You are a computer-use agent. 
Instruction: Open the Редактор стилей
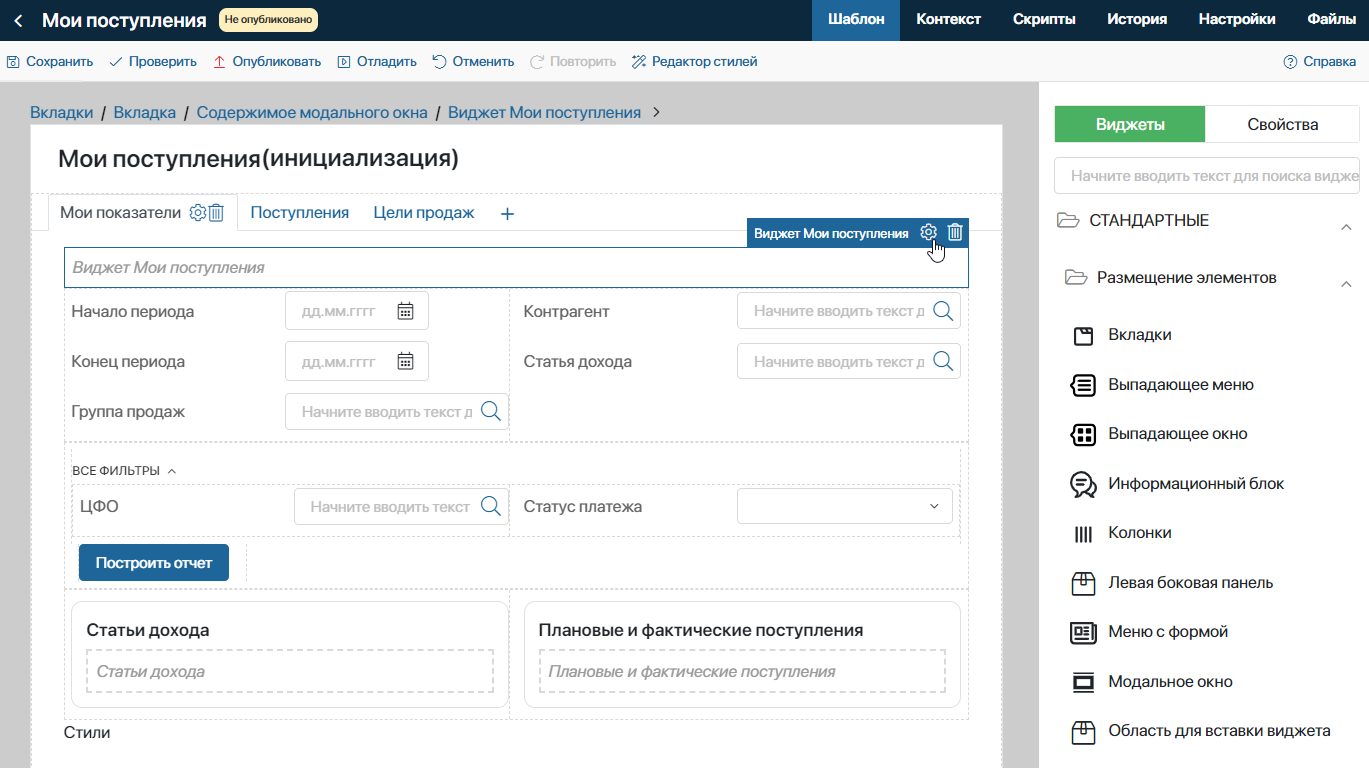[x=694, y=62]
